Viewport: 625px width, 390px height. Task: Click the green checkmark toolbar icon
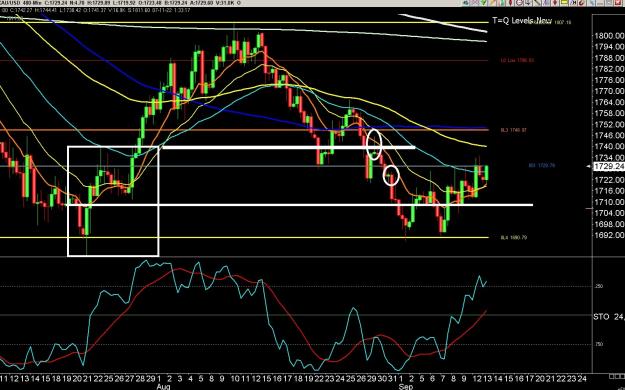pos(483,2)
